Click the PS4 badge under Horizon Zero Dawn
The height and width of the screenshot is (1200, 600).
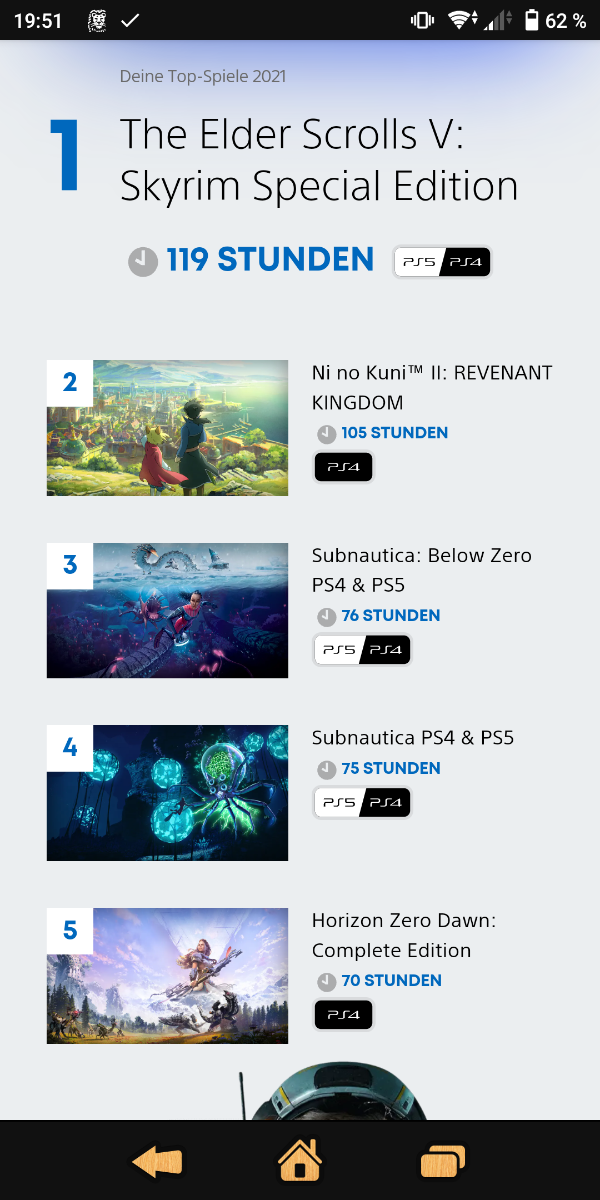(x=343, y=1015)
